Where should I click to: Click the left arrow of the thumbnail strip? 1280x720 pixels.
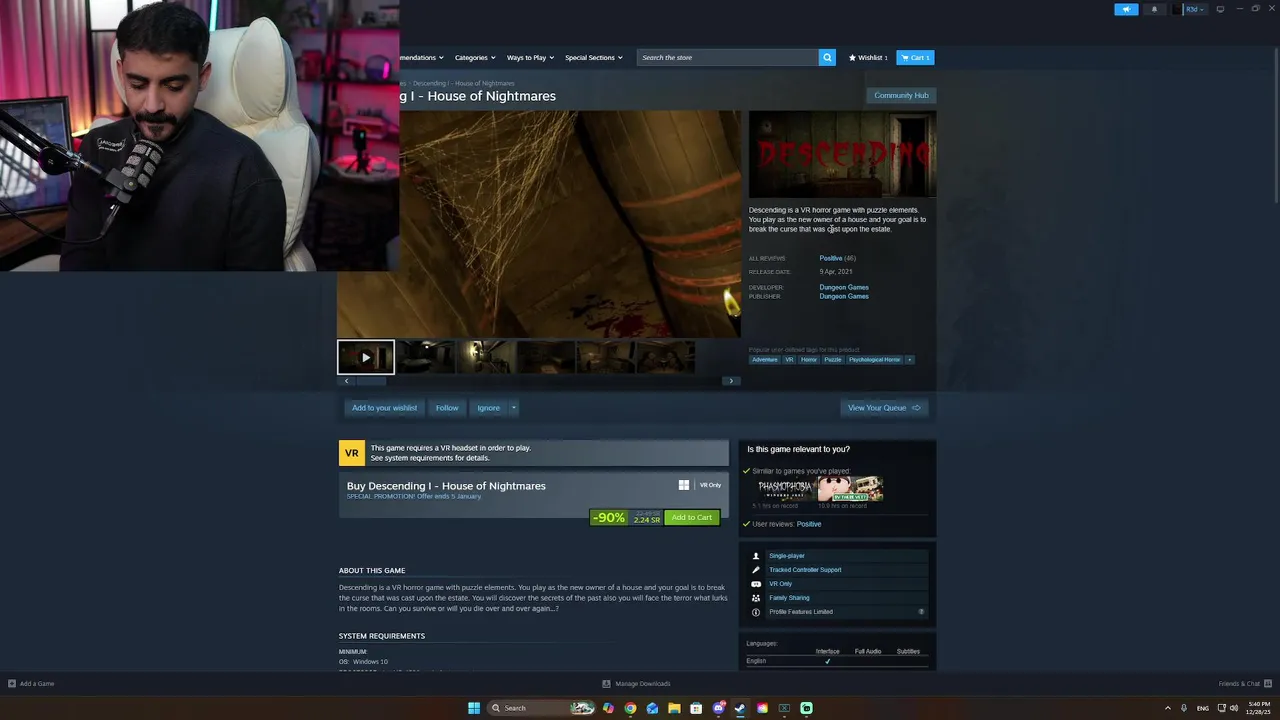(346, 381)
